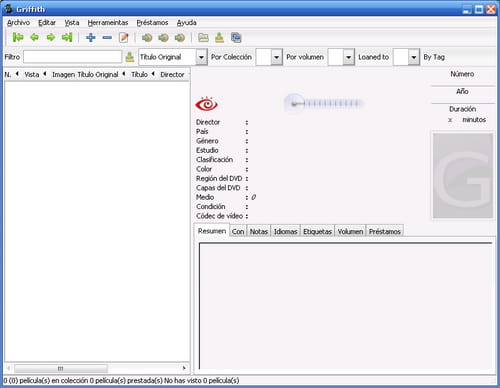This screenshot has height=388, width=500.
Task: Open the Loaned to dropdown
Action: pyautogui.click(x=406, y=57)
